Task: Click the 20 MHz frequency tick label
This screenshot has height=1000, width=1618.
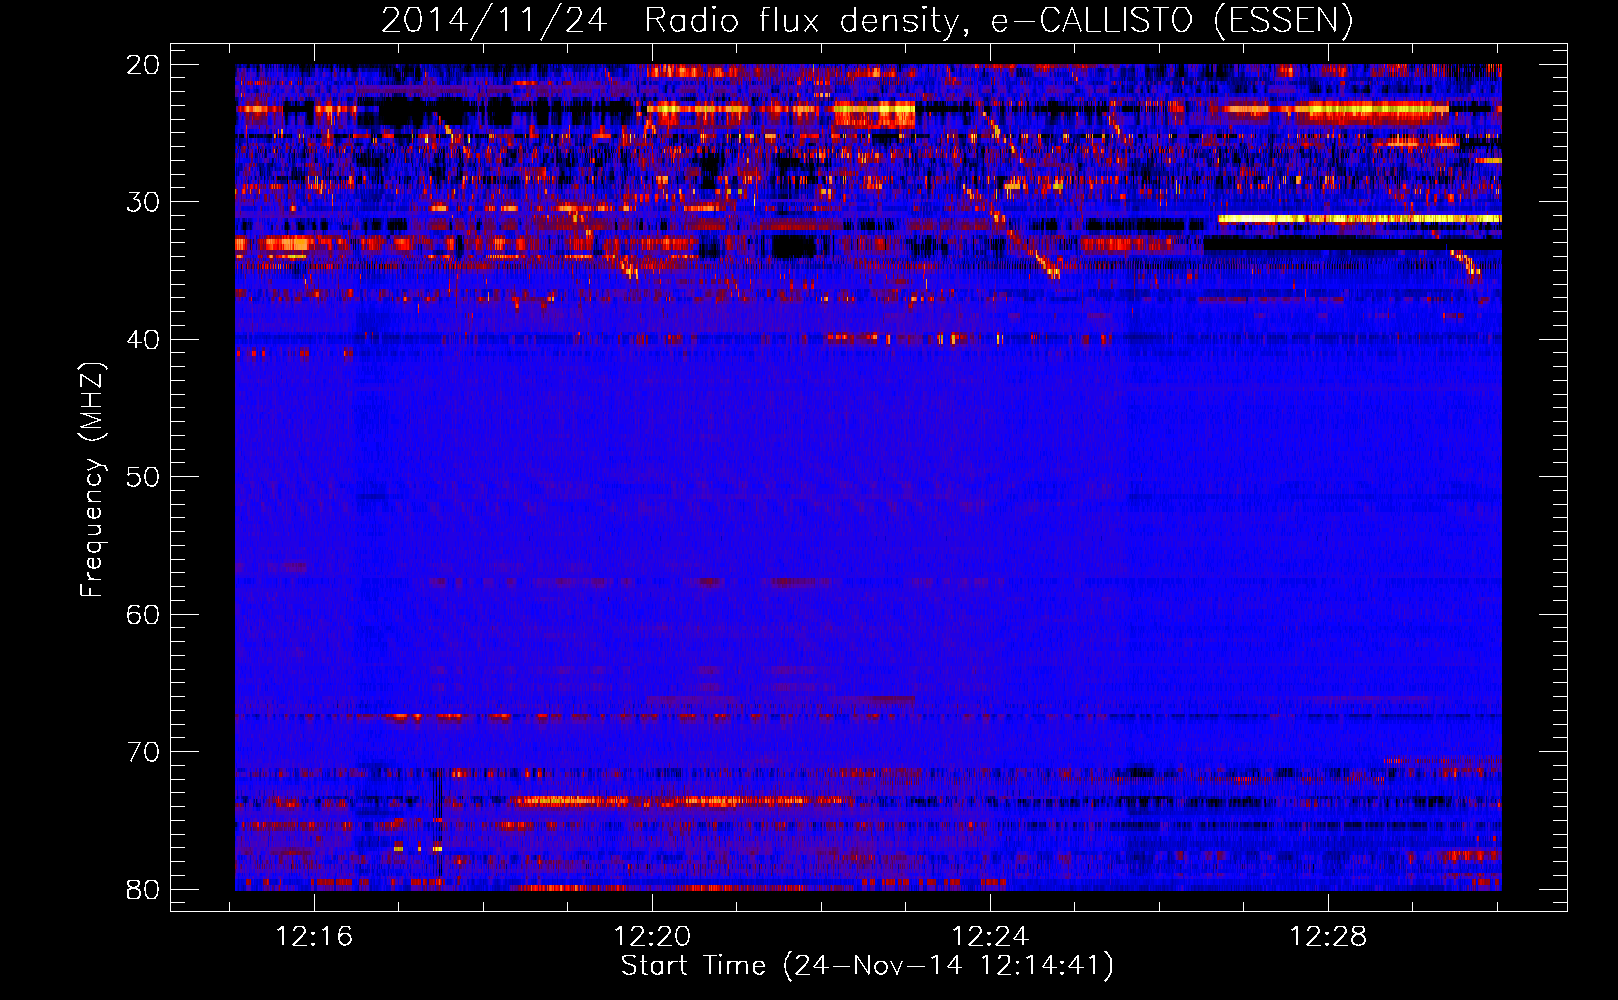Action: [143, 65]
